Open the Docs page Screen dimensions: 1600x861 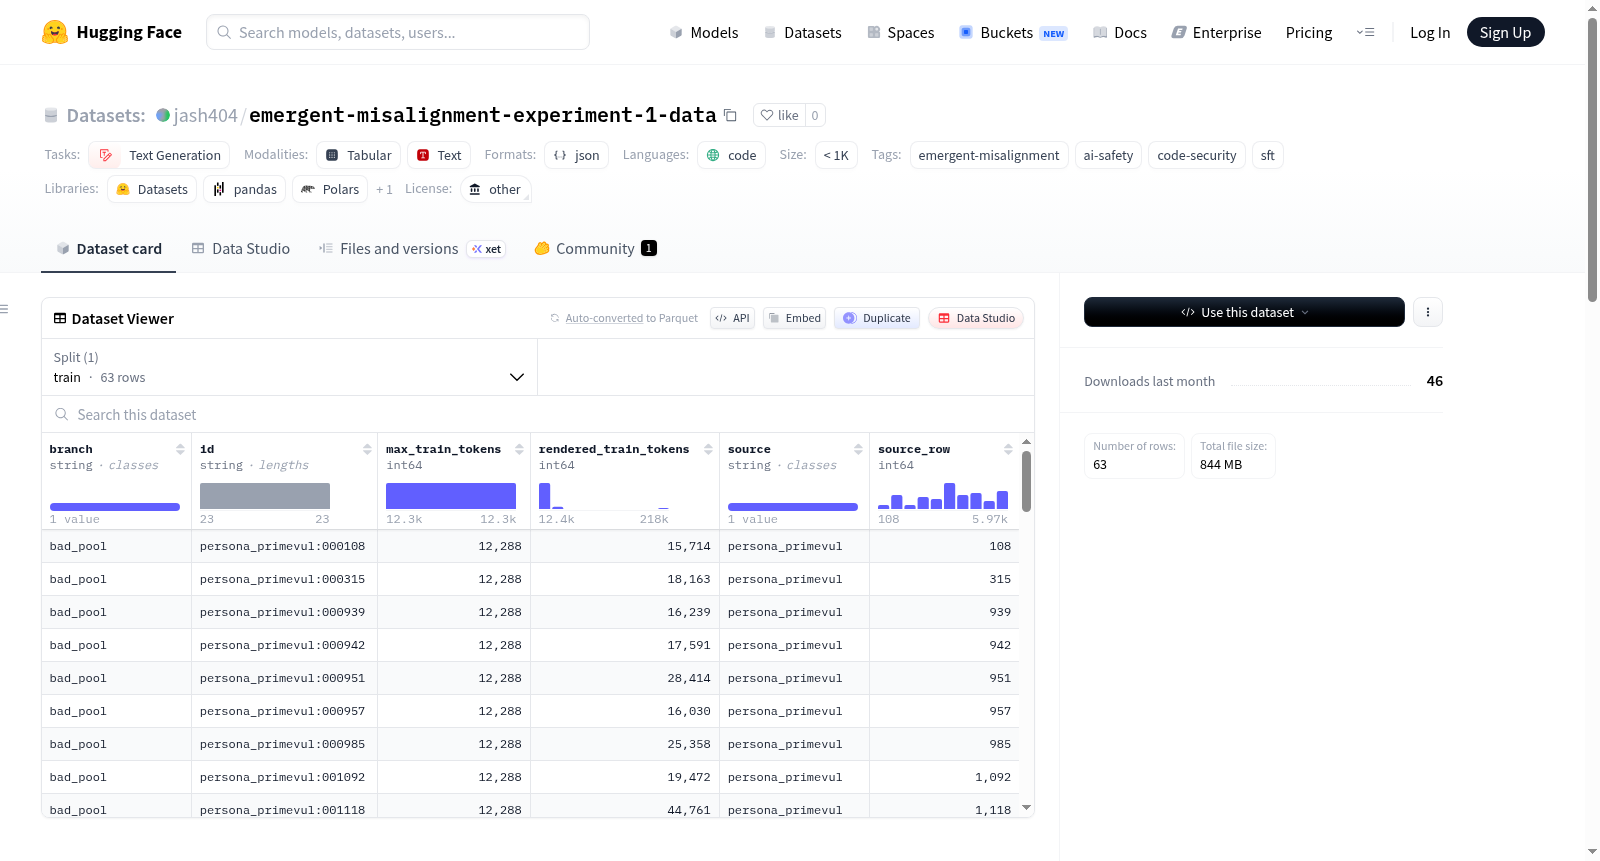tap(1120, 32)
